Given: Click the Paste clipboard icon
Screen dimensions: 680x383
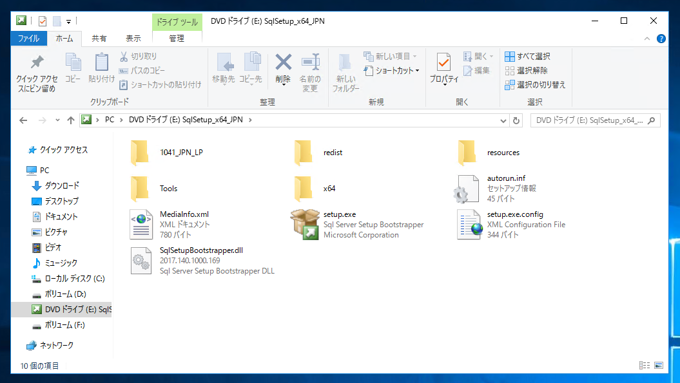Looking at the screenshot, I should click(x=101, y=62).
